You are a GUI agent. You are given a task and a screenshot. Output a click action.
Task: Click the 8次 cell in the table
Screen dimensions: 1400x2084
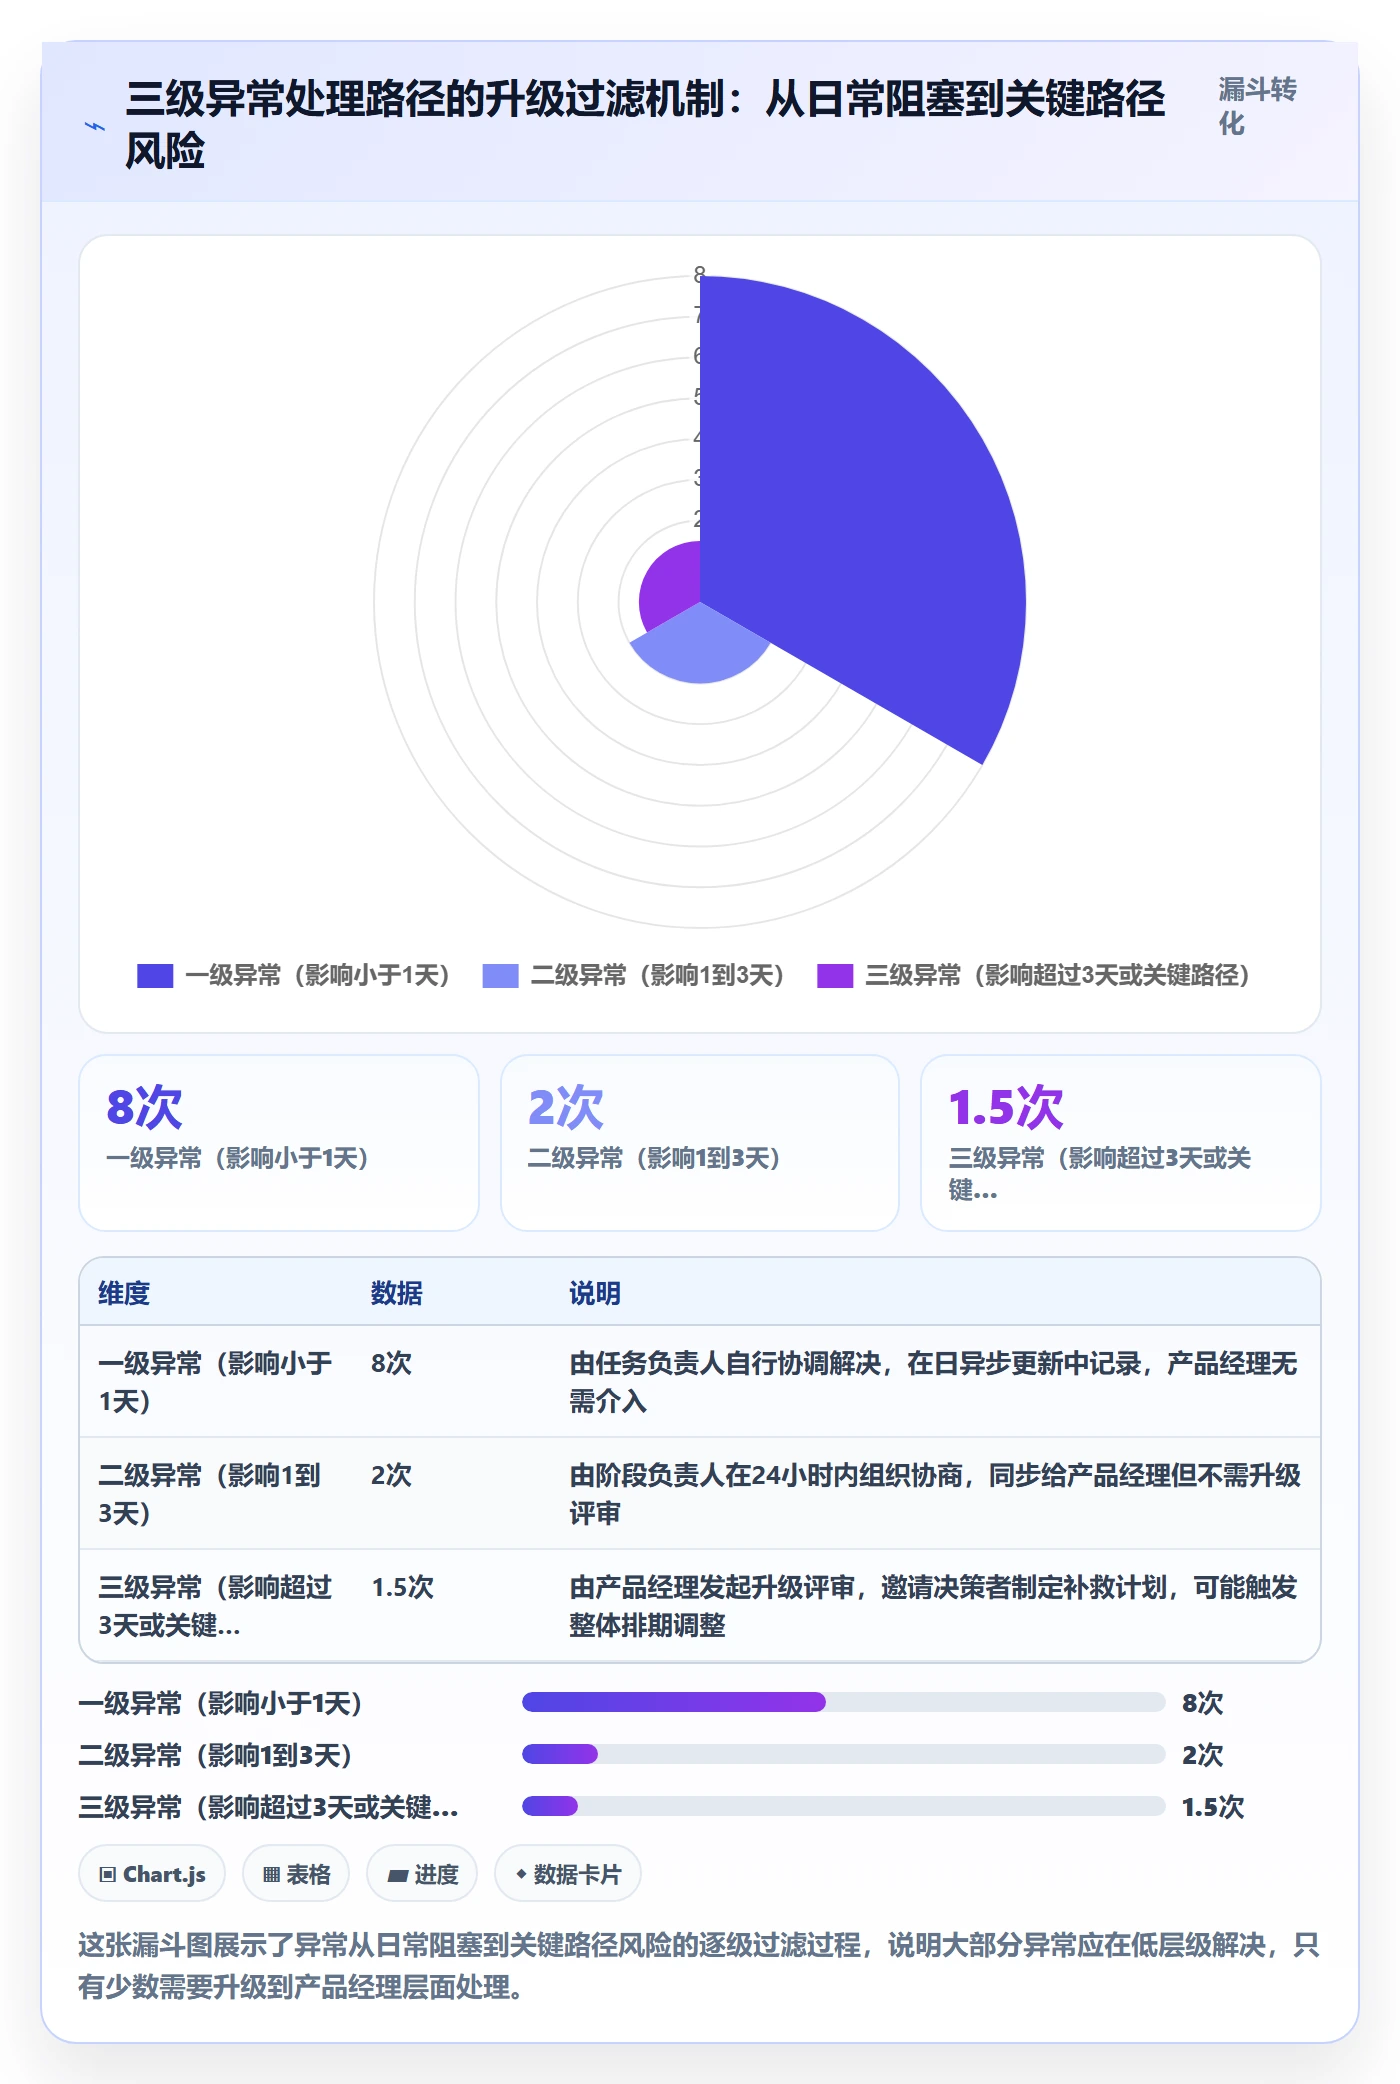pos(391,1363)
